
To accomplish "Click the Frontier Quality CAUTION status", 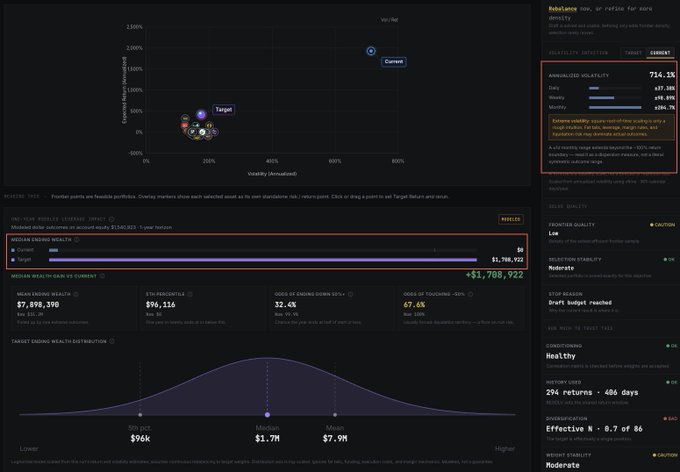I will coord(662,225).
